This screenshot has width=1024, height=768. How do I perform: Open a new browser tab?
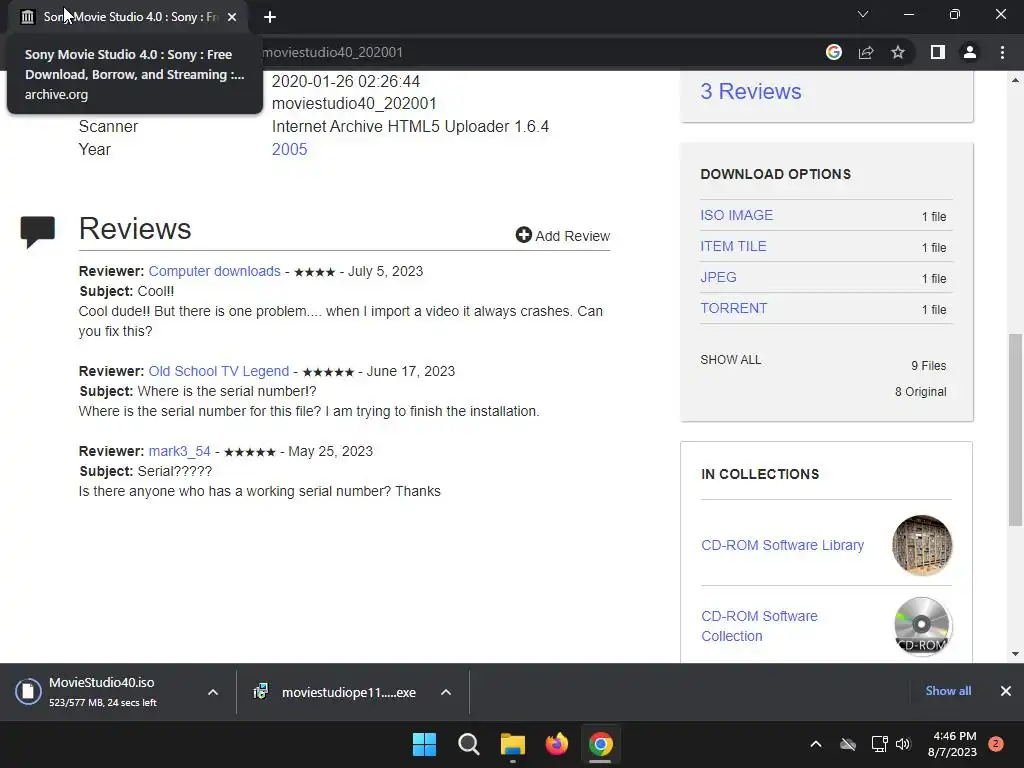270,17
